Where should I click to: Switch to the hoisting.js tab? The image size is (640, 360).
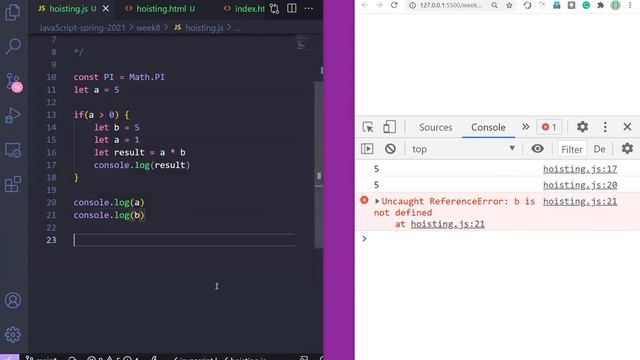coord(68,9)
